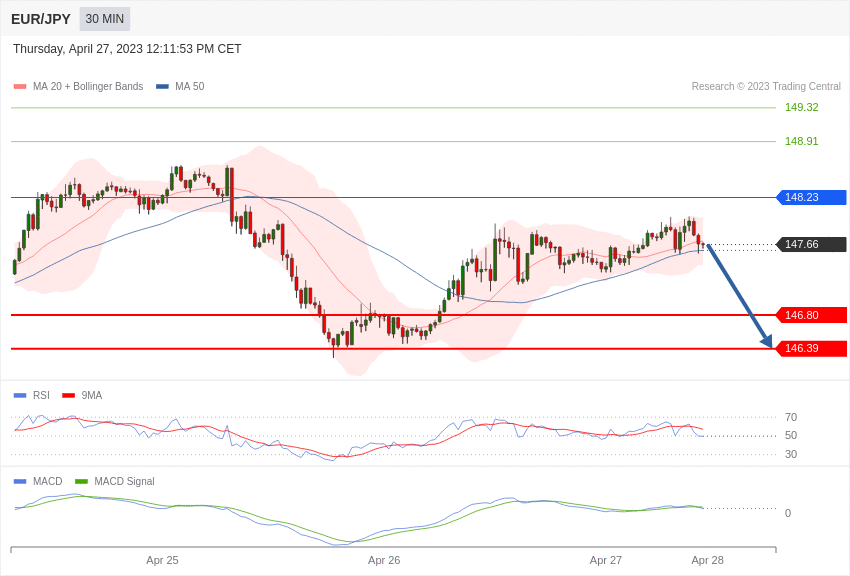
Task: Click the RSI 70 axis value
Action: coord(791,417)
